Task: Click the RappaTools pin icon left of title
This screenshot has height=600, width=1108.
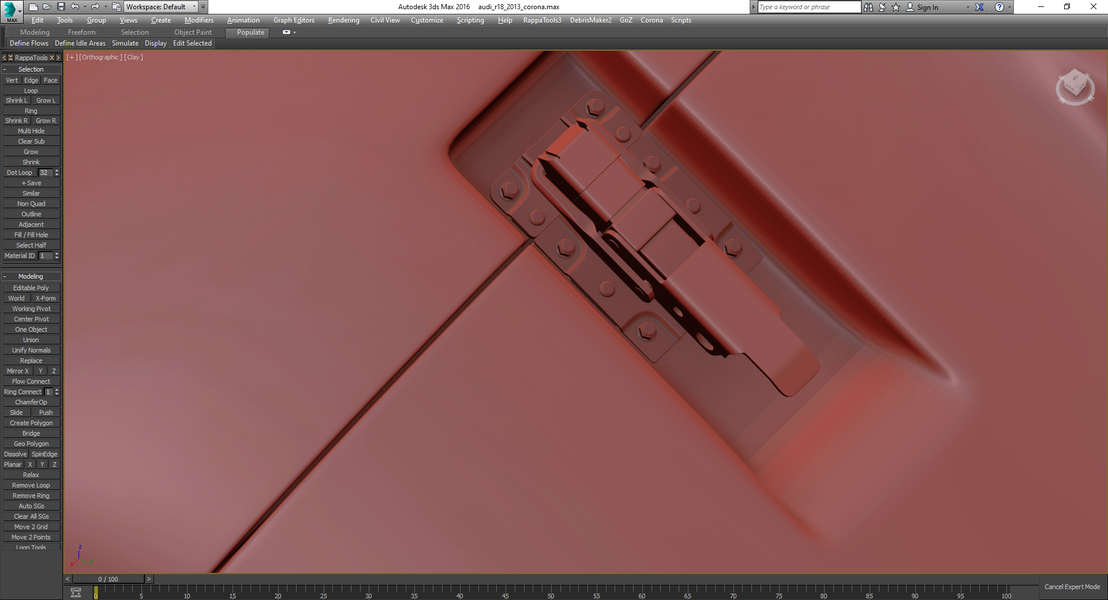Action: [11, 58]
